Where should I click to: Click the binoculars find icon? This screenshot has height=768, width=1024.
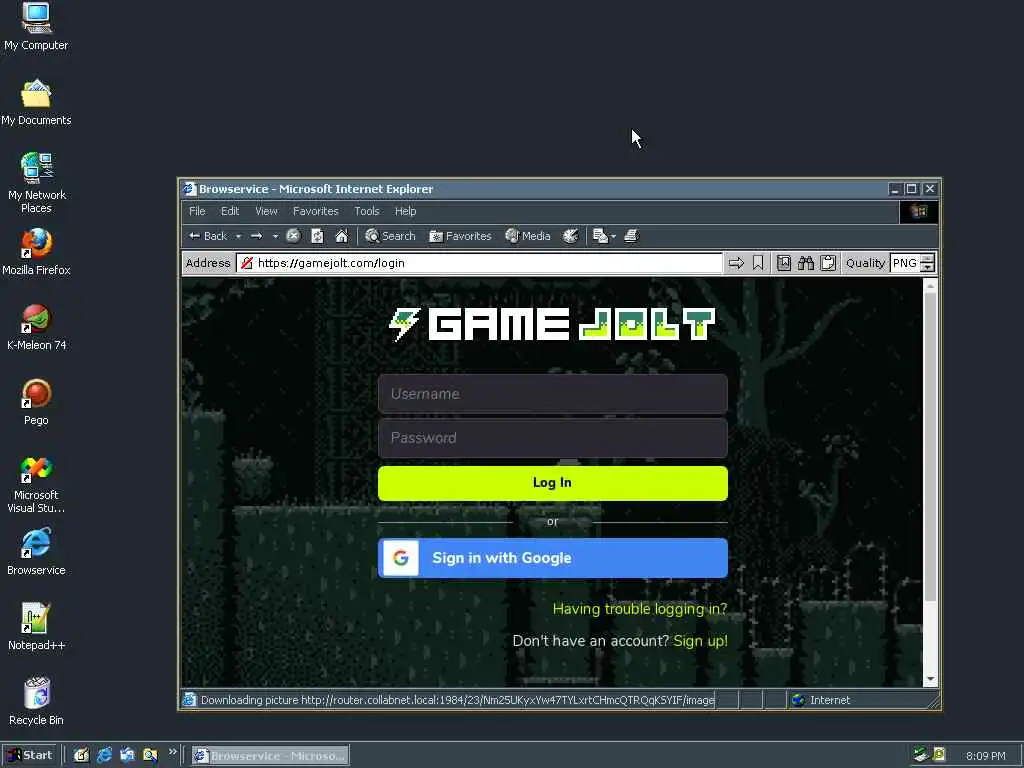pyautogui.click(x=806, y=263)
